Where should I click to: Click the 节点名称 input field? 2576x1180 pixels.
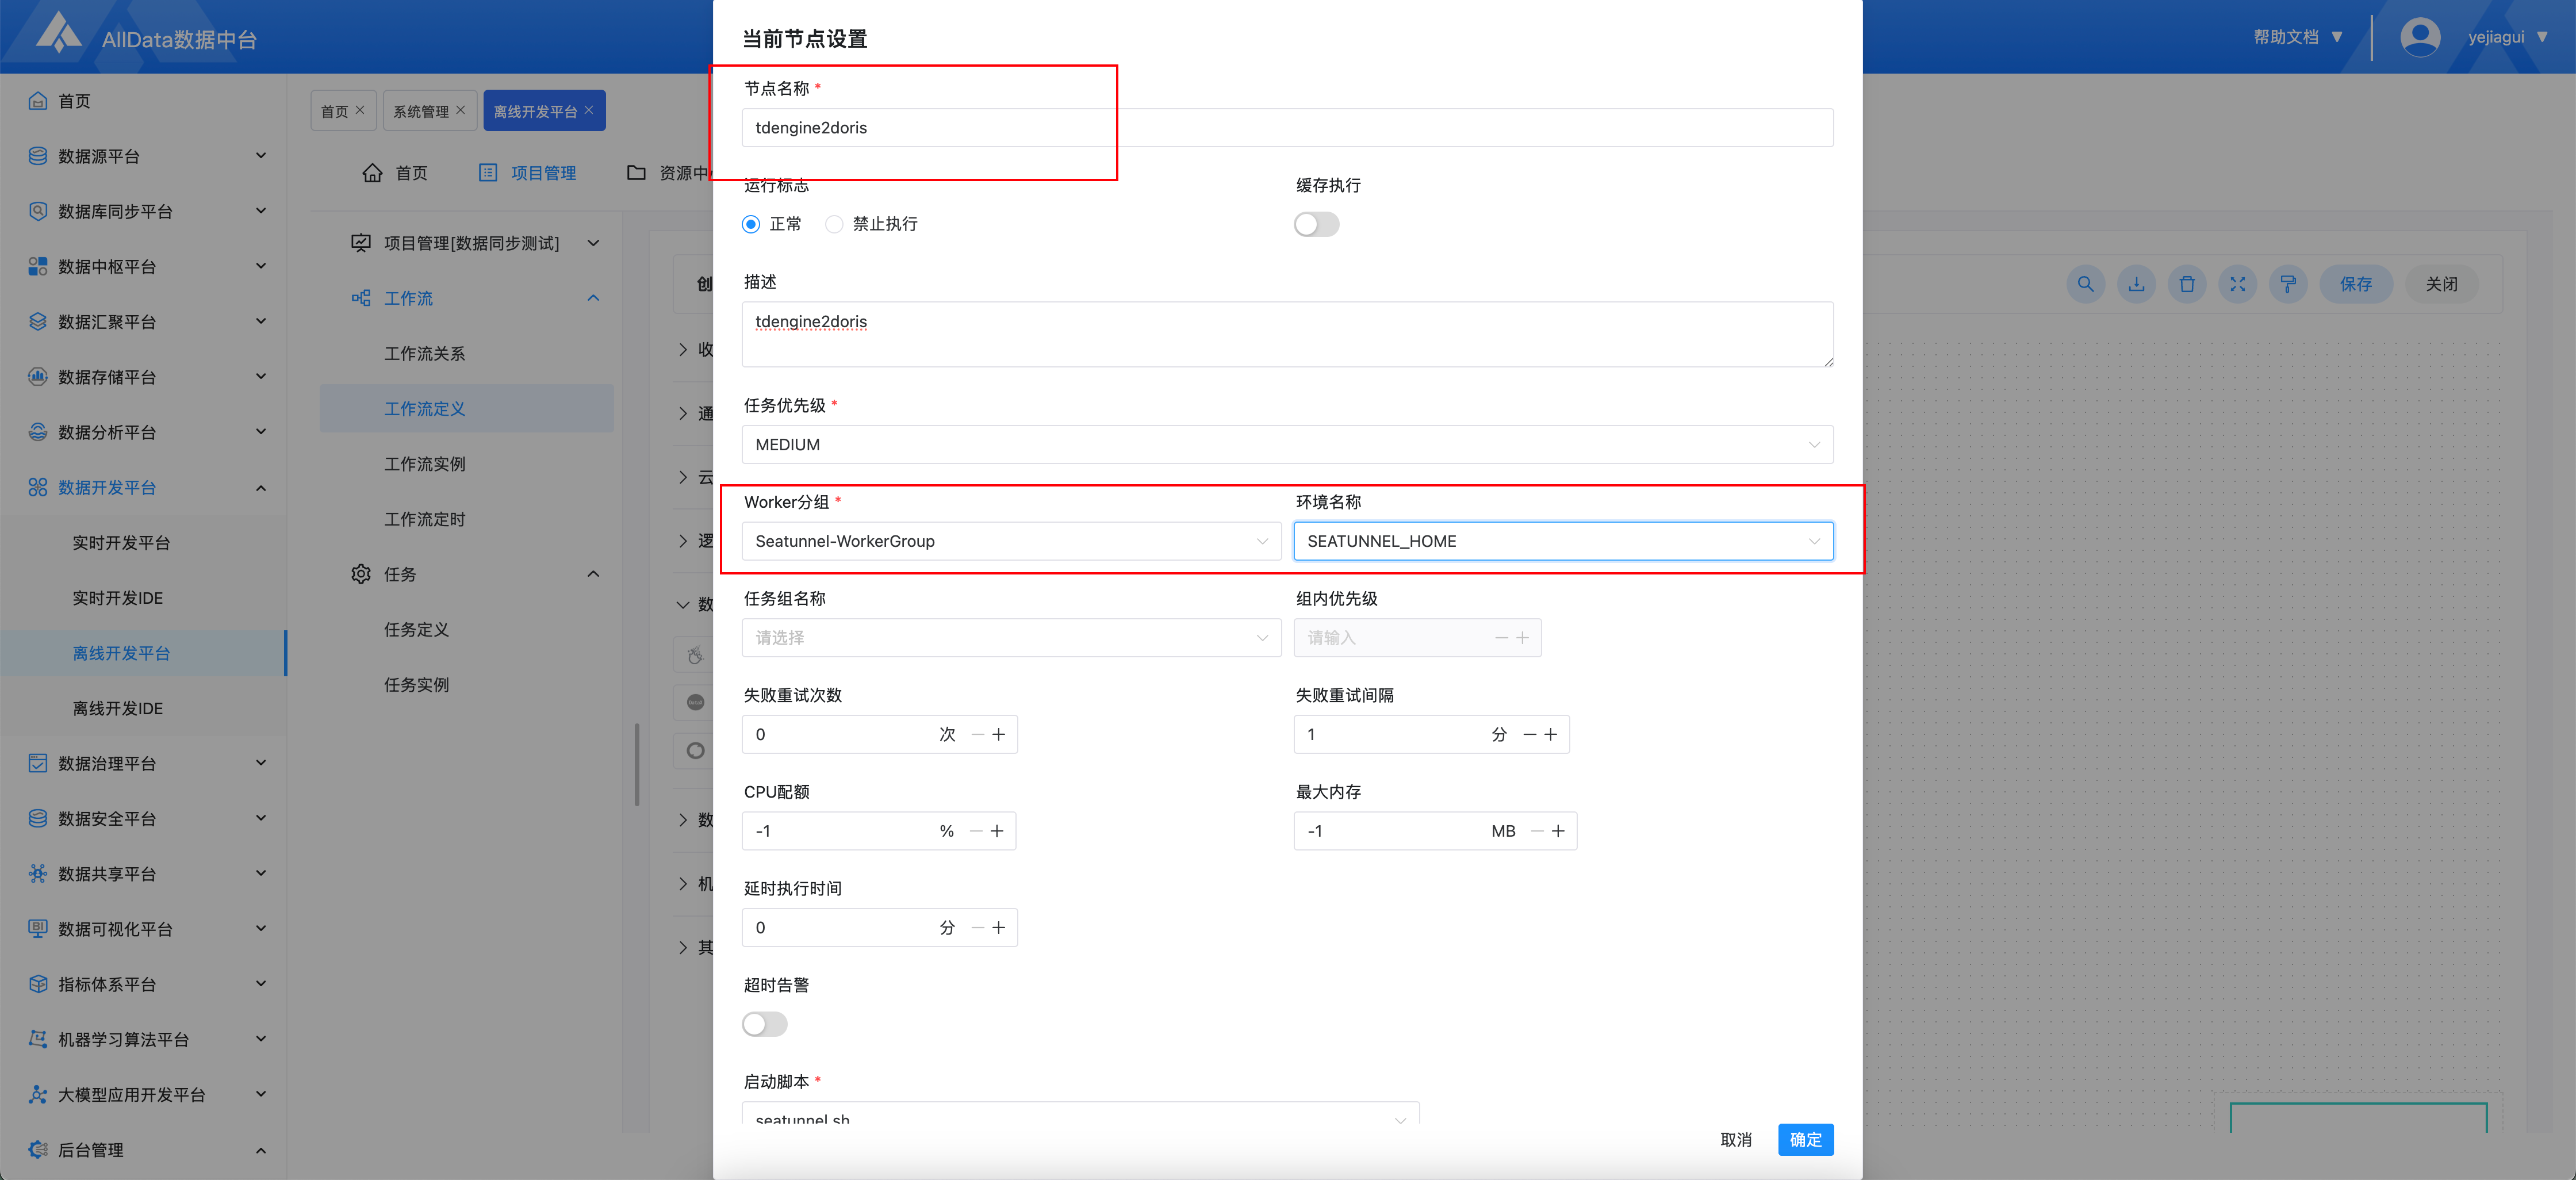(1286, 128)
